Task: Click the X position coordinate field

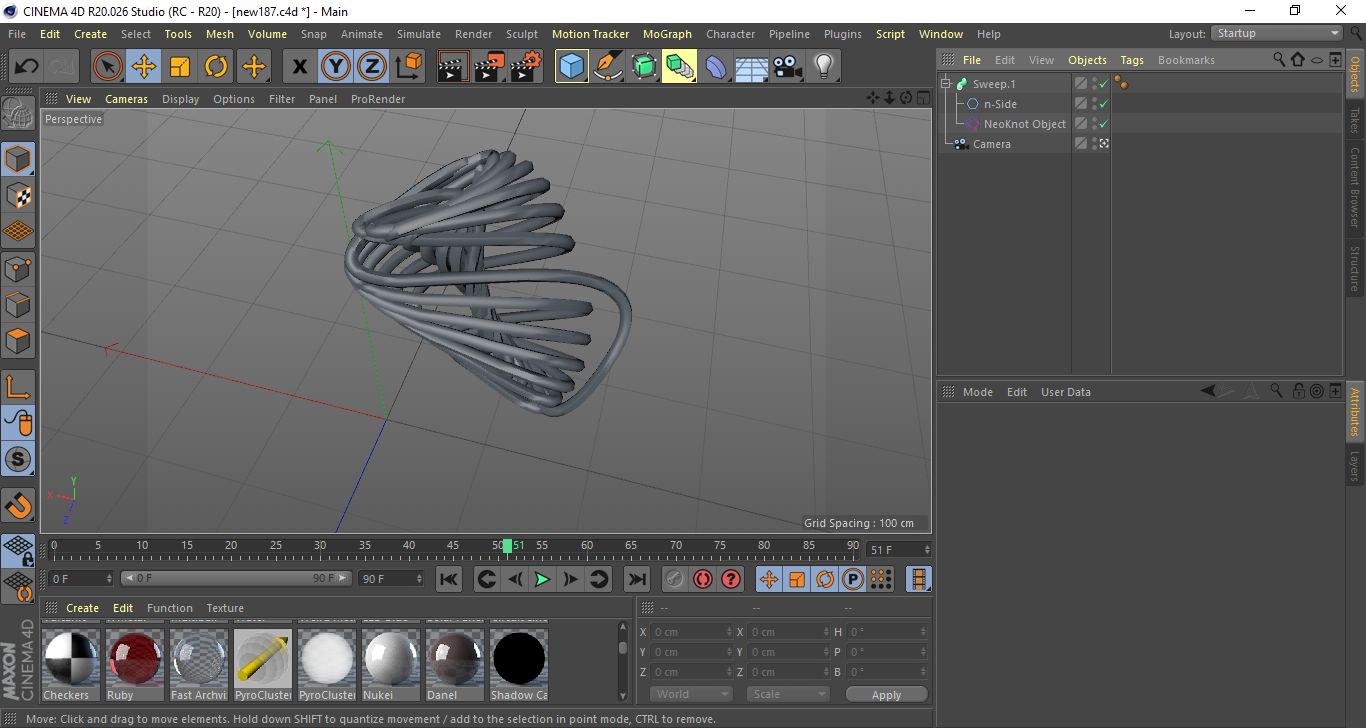Action: coord(692,632)
